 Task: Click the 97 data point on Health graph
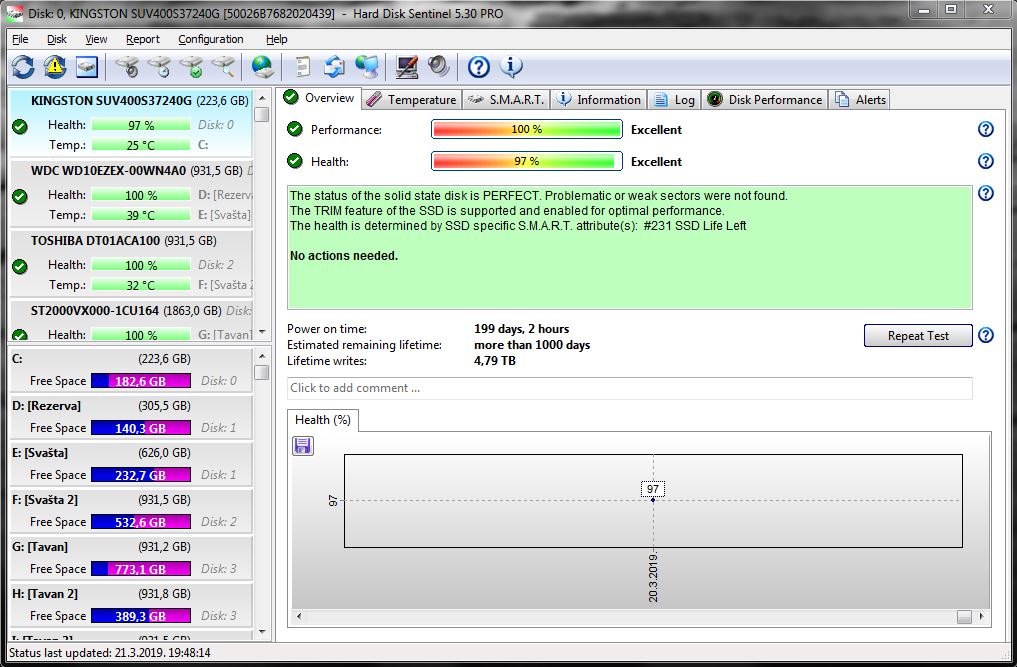(653, 500)
